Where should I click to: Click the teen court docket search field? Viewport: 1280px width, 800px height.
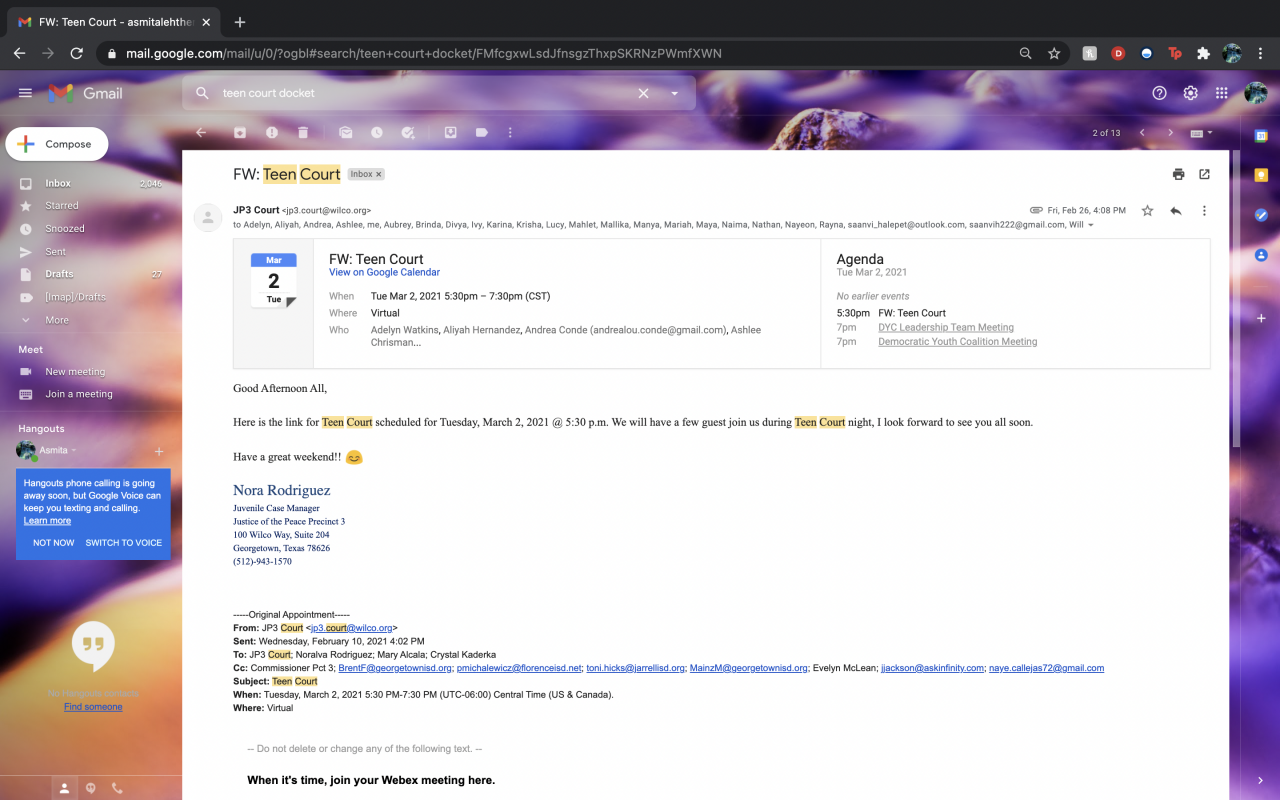425,93
